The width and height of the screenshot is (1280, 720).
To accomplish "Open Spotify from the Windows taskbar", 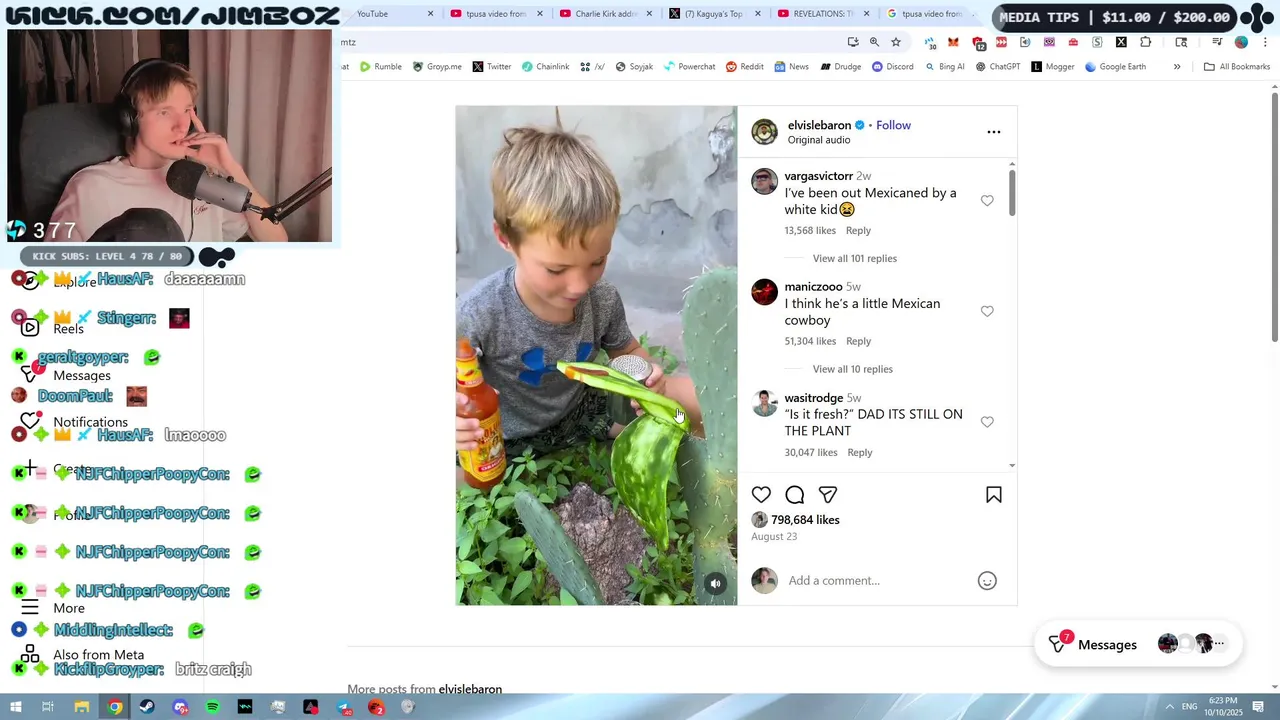I will tap(212, 707).
